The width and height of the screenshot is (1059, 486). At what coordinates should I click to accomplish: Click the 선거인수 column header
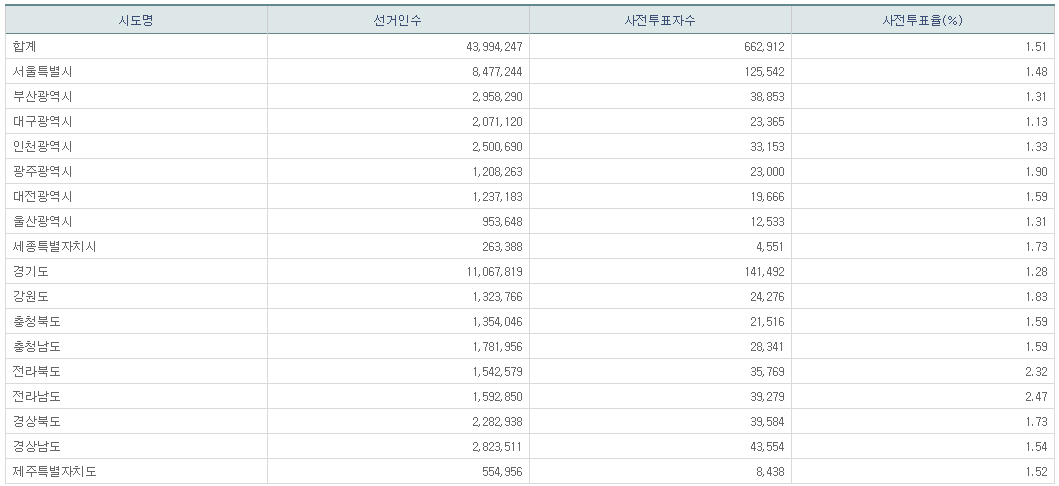tap(398, 20)
